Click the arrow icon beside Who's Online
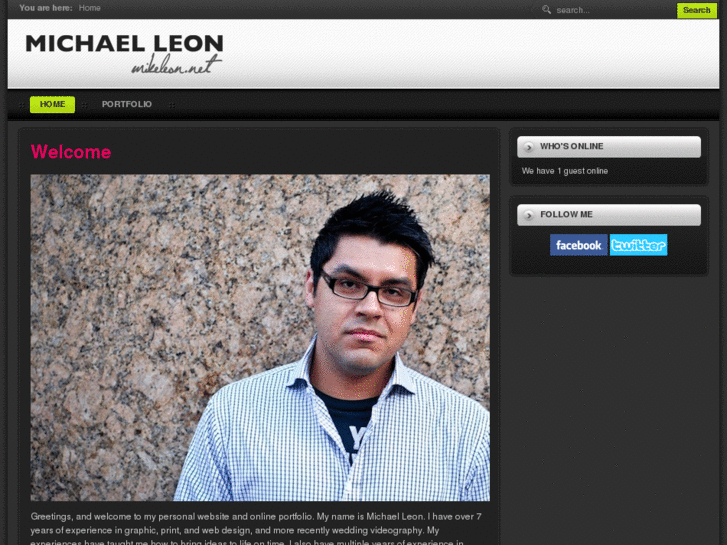Image resolution: width=727 pixels, height=545 pixels. click(x=528, y=147)
